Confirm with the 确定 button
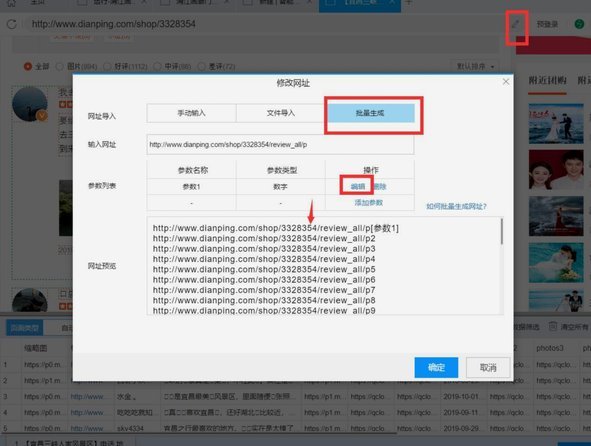The height and width of the screenshot is (446, 591). coord(436,367)
